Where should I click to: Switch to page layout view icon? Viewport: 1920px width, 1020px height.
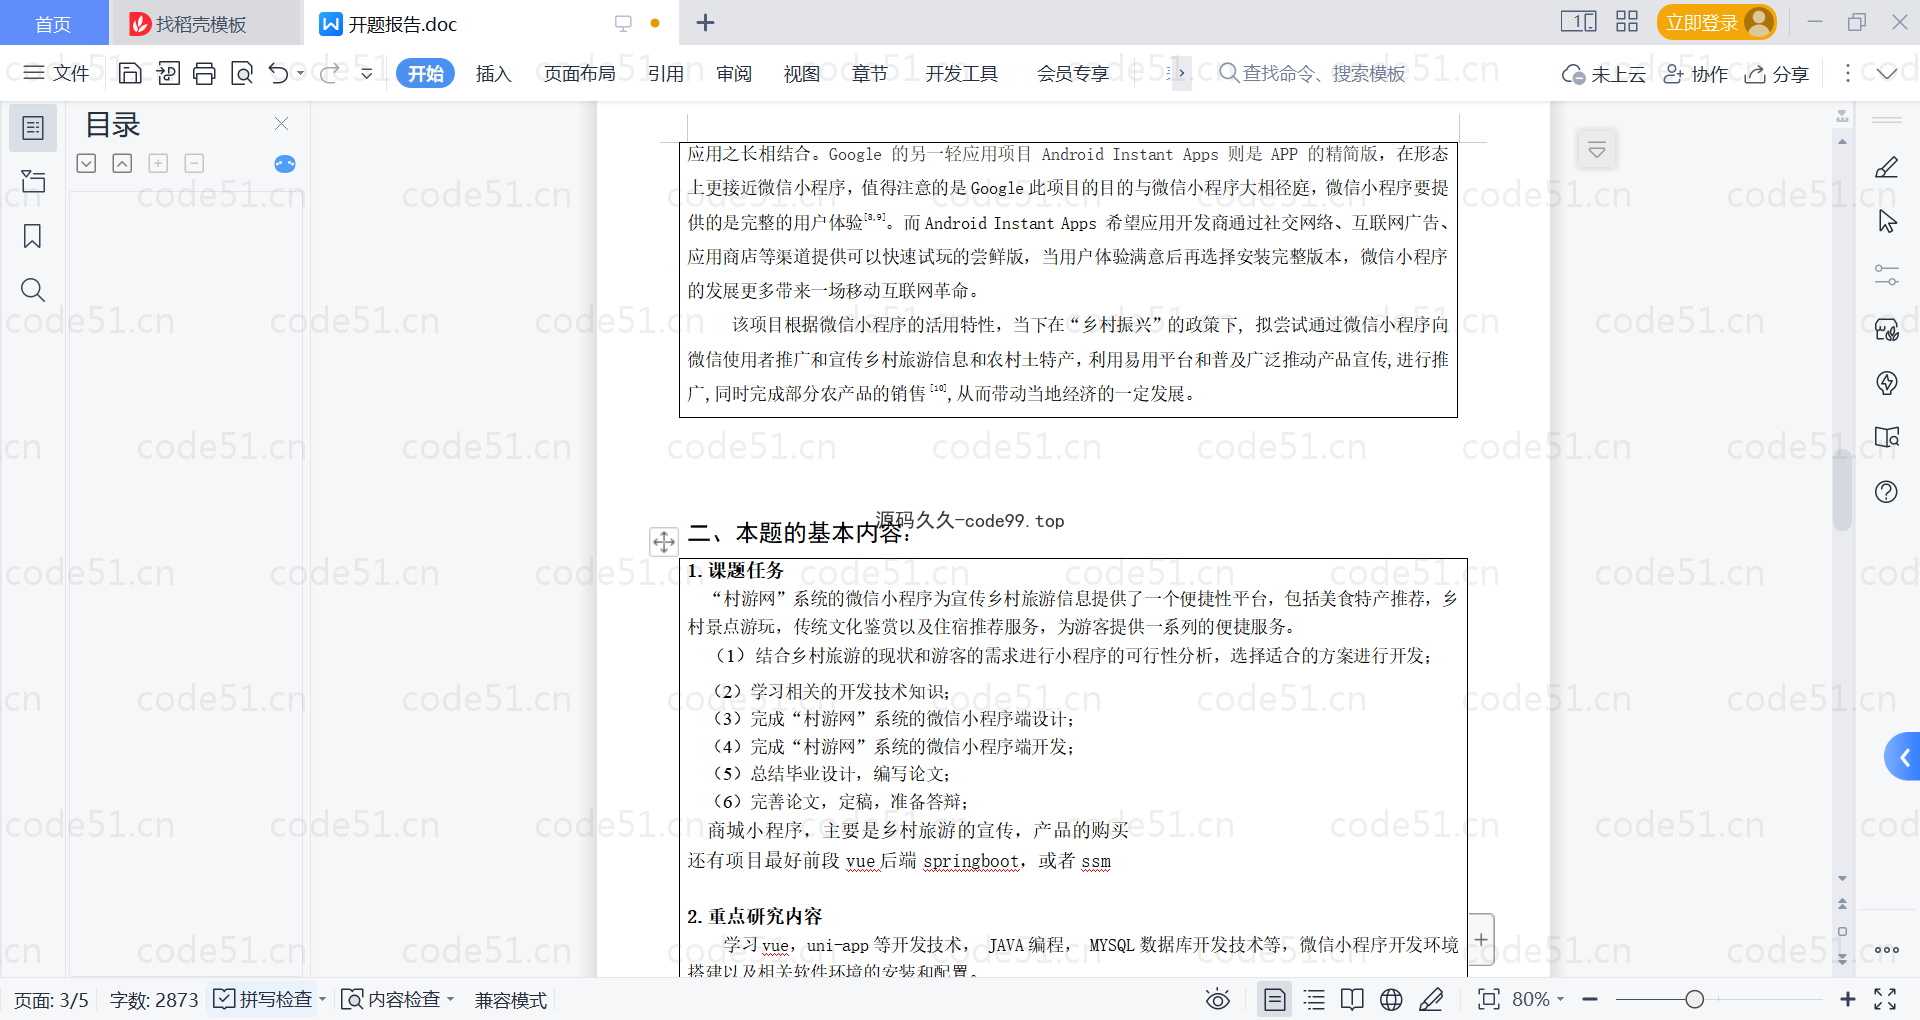[x=1274, y=999]
